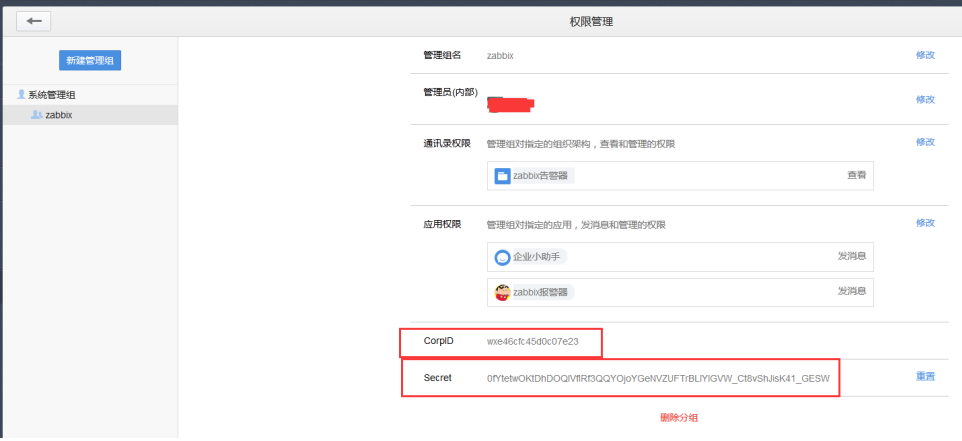Viewport: 962px width, 441px height.
Task: Click 发消息 in the zabbix报警器 row
Action: coord(851,292)
